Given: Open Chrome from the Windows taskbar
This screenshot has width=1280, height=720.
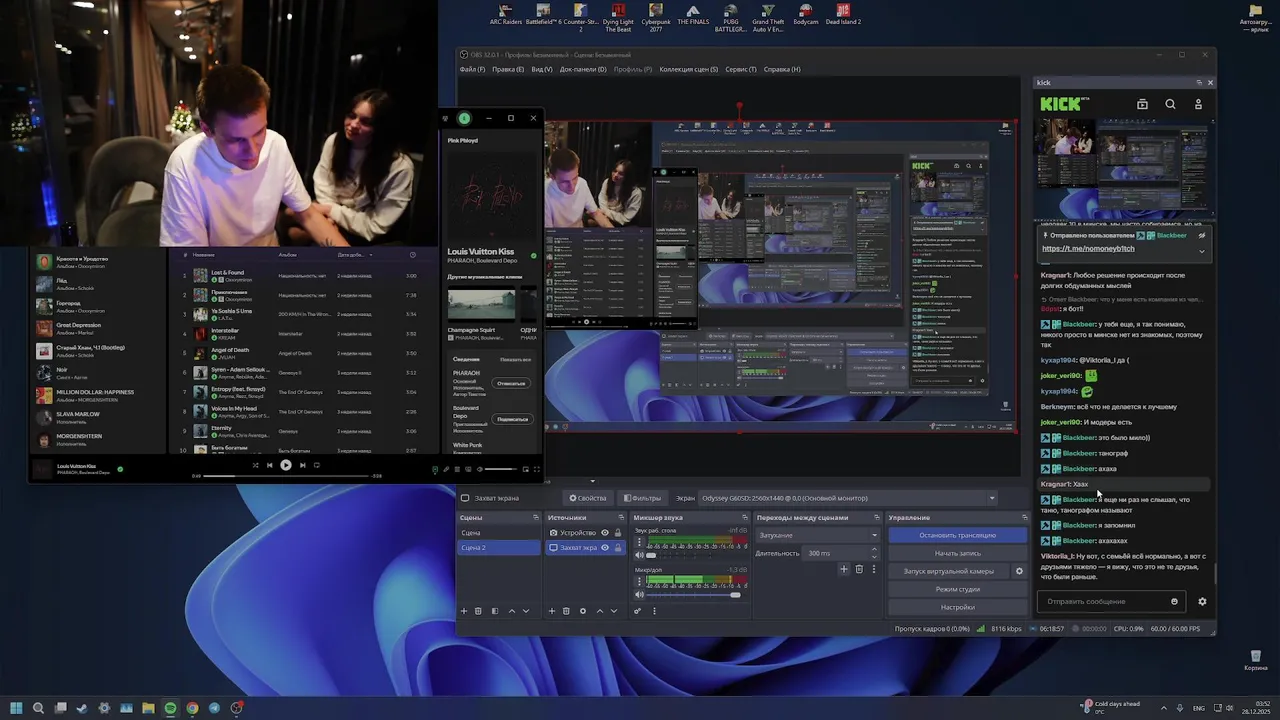Looking at the screenshot, I should 192,708.
